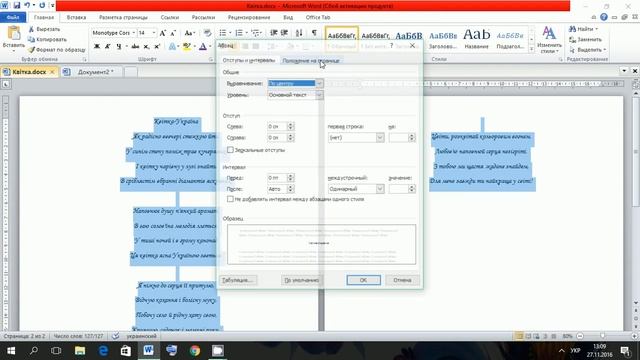Click the По умолчанию button
This screenshot has height=360, width=640.
302,280
